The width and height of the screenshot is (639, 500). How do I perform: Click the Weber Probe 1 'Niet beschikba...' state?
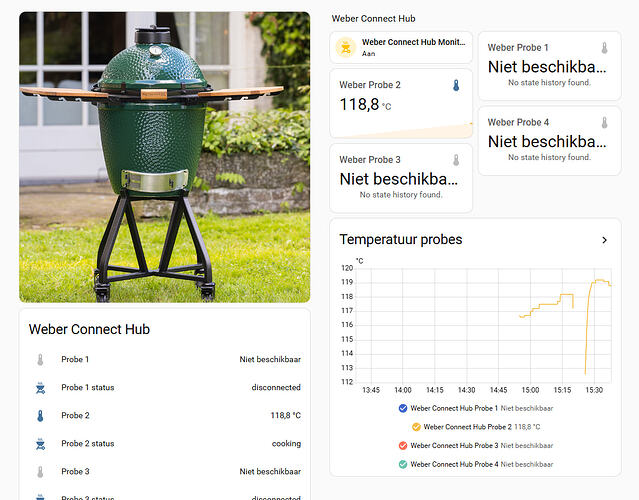point(547,67)
